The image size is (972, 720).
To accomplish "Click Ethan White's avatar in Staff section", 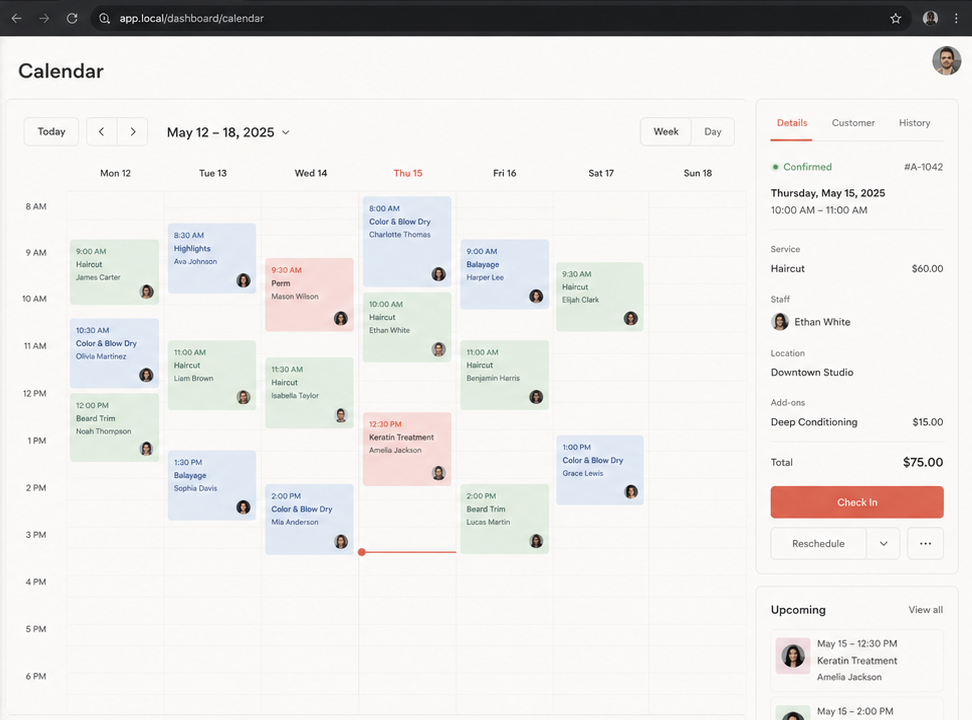I will pos(780,321).
